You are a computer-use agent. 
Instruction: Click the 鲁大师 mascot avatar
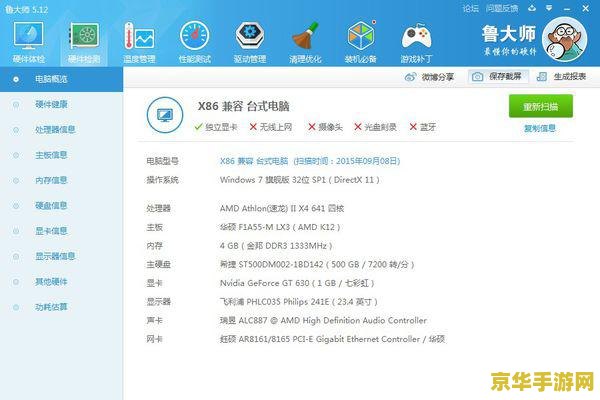coord(564,39)
